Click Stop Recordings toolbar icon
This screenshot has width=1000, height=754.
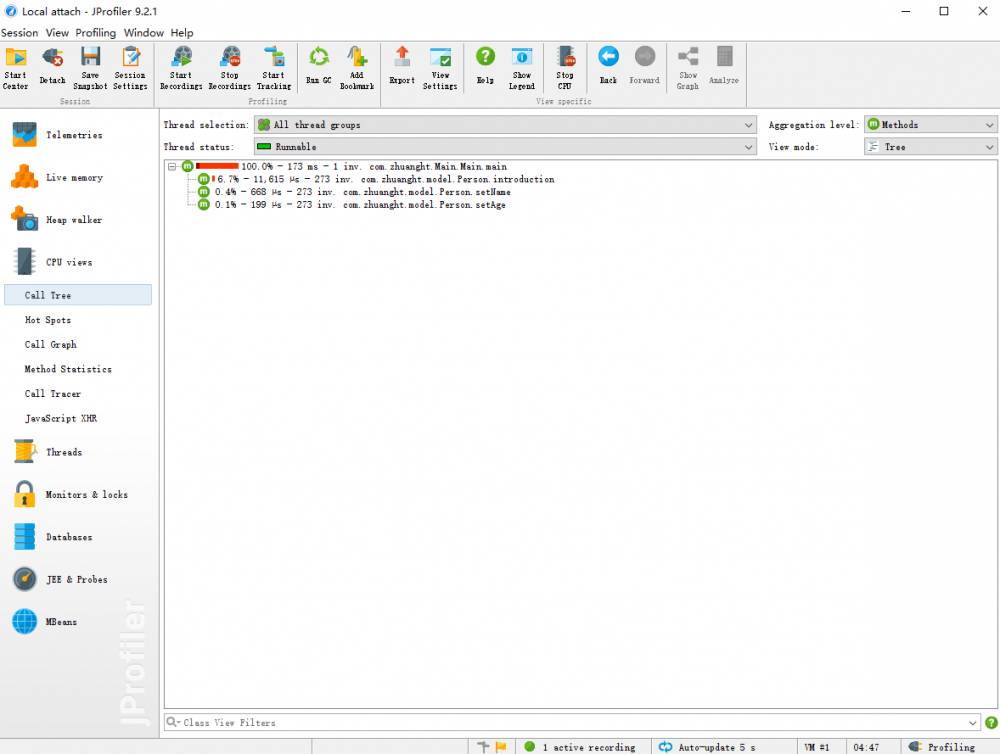(x=230, y=68)
